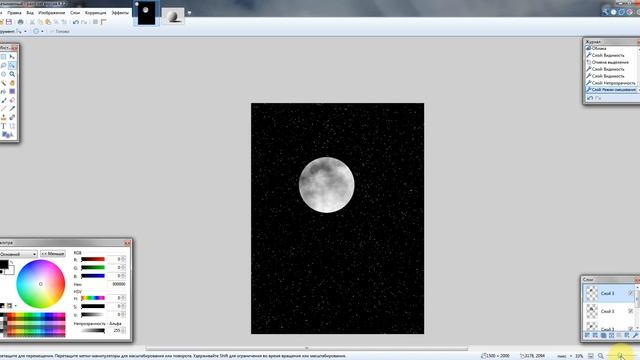
Task: Select the Move Selection tool
Action: 12,65
